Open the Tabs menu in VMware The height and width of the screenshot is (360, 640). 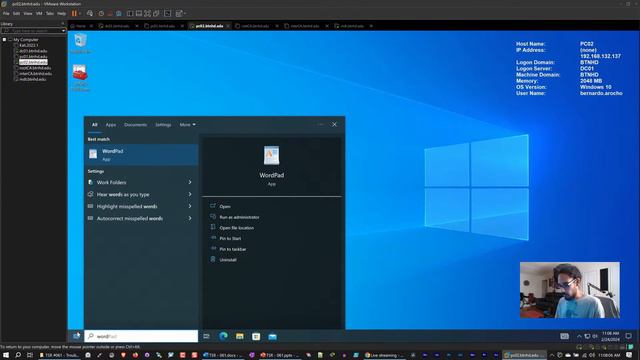(x=50, y=13)
